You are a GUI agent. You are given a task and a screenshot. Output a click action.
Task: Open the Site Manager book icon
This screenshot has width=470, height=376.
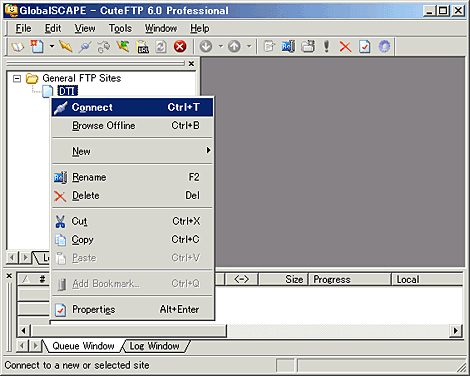(18, 47)
